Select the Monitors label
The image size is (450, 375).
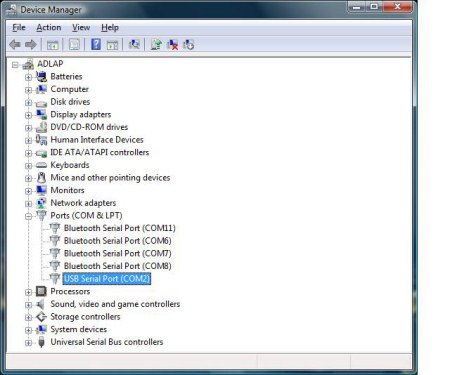pos(67,190)
